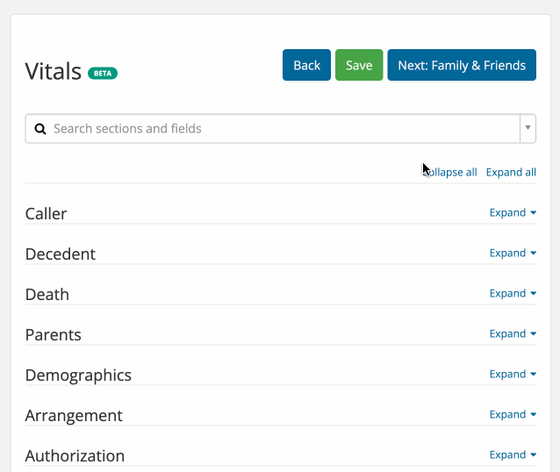
Task: Select the Authorization section heading
Action: click(75, 456)
